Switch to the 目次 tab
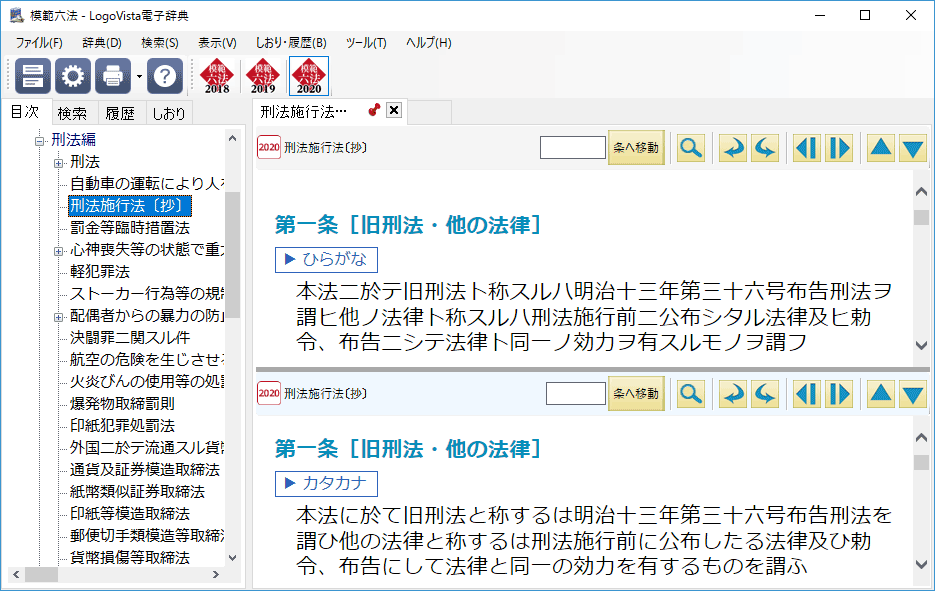Image resolution: width=935 pixels, height=591 pixels. 25,112
